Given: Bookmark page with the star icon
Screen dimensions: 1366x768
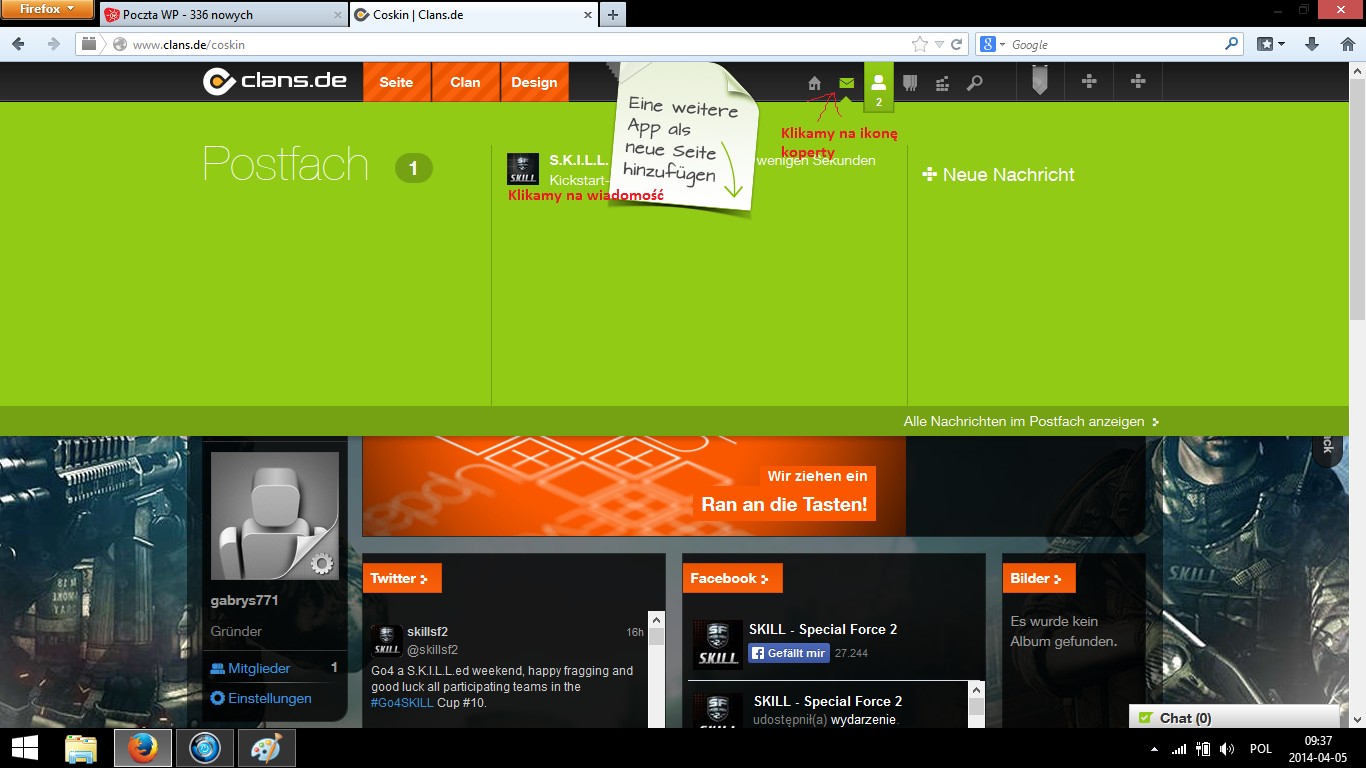Looking at the screenshot, I should 920,44.
